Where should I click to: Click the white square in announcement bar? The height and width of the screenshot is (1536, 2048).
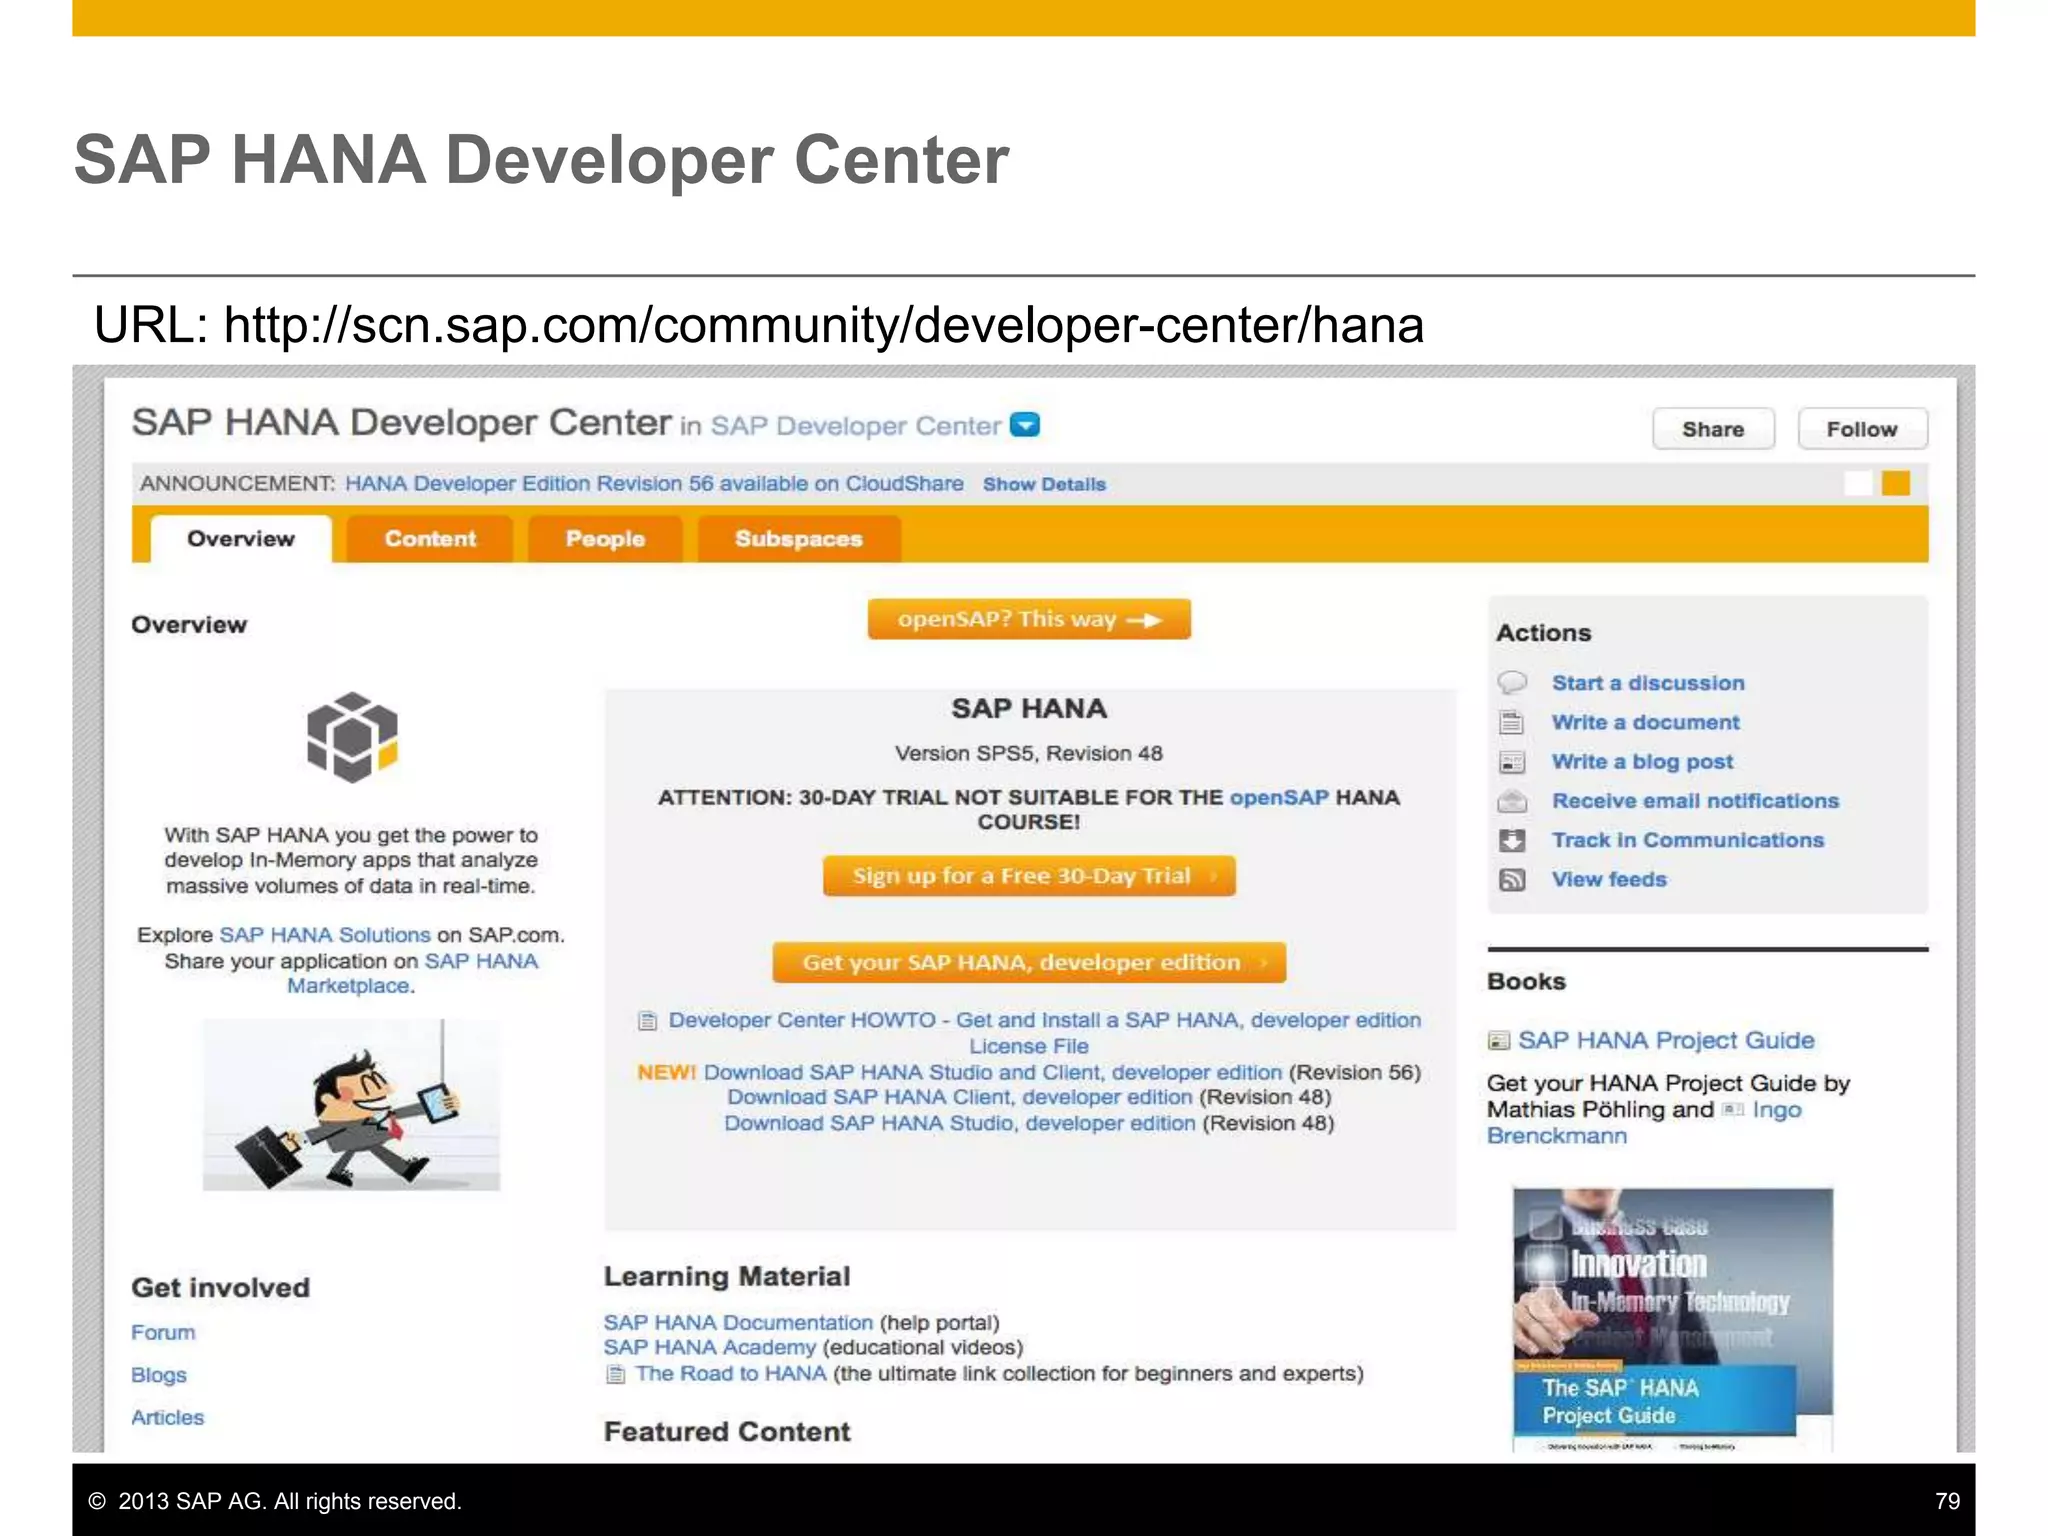point(1858,484)
